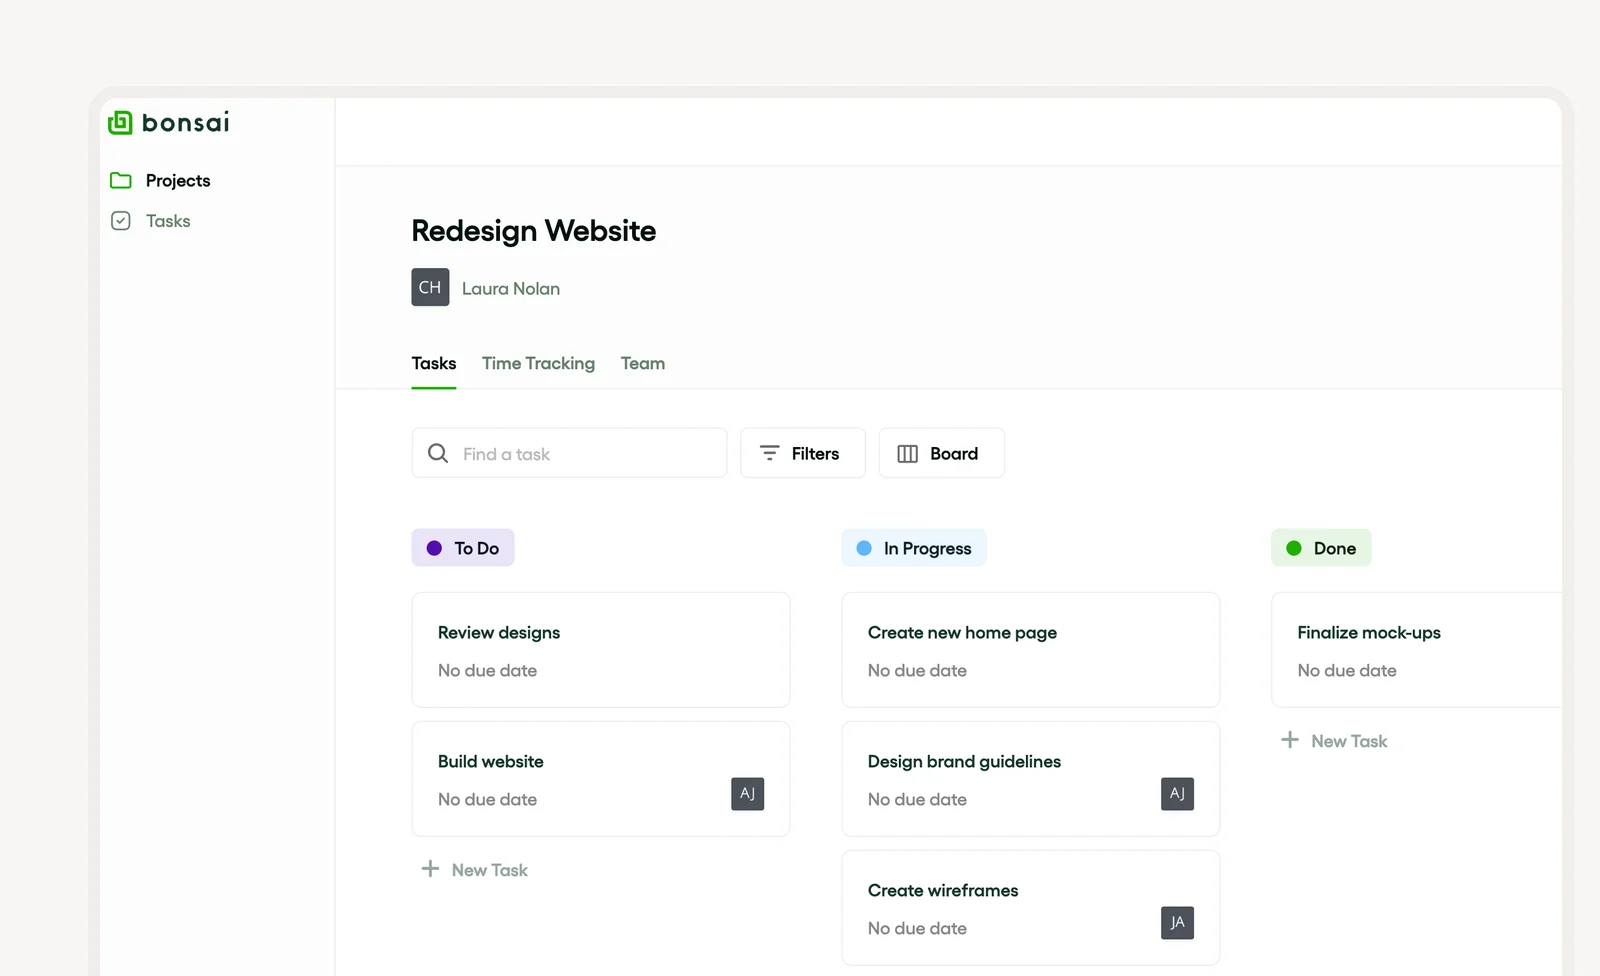
Task: Click the green Done status dot
Action: (1294, 548)
